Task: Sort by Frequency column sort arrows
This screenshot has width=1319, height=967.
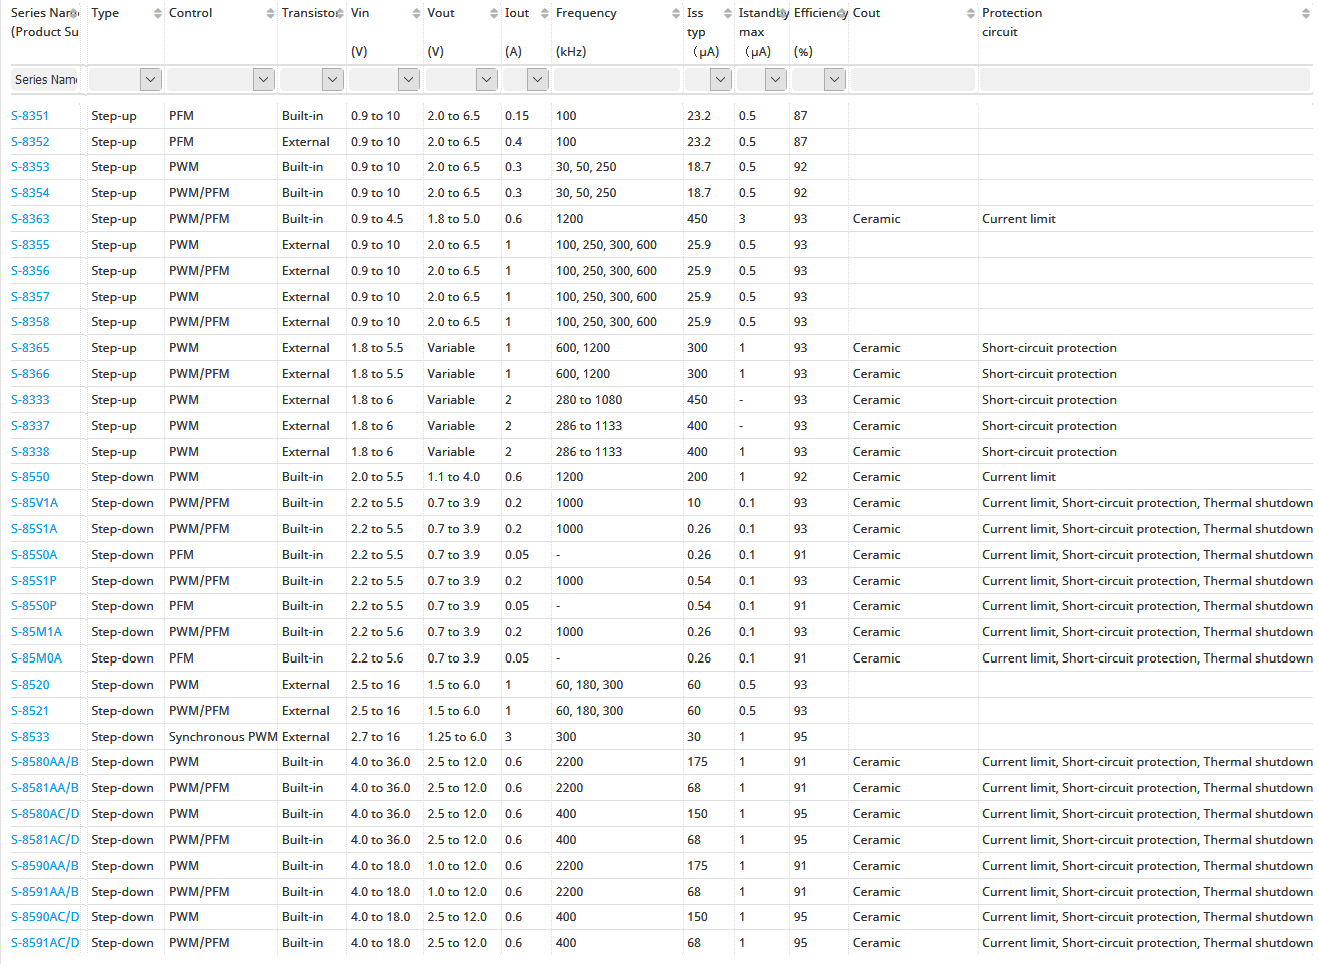Action: pos(677,13)
